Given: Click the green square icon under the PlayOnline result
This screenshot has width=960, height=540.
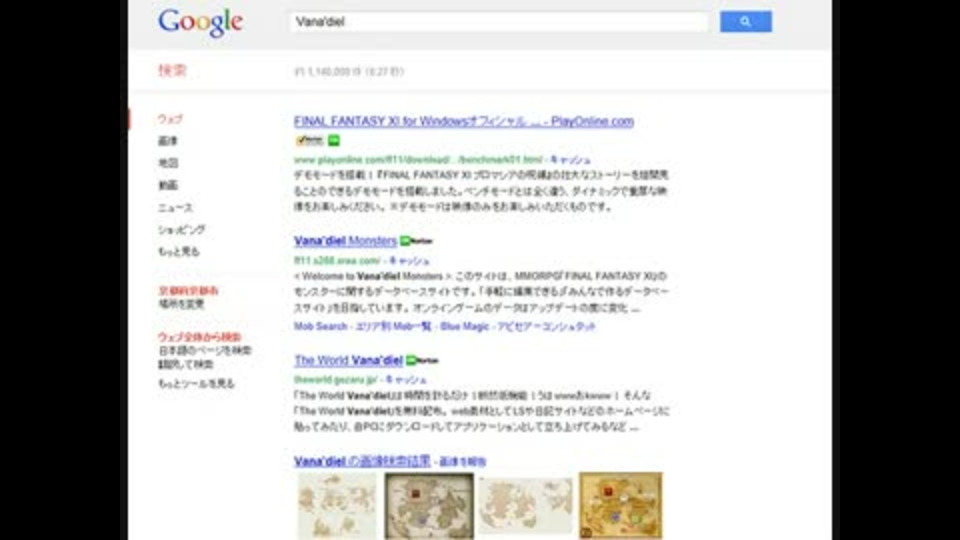Looking at the screenshot, I should click(x=334, y=140).
